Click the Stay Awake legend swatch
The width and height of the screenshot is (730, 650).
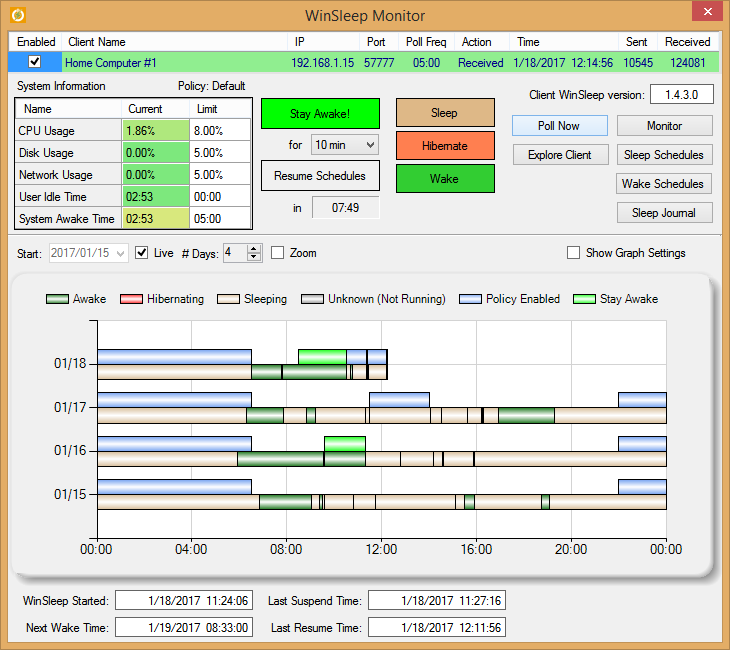coord(584,299)
